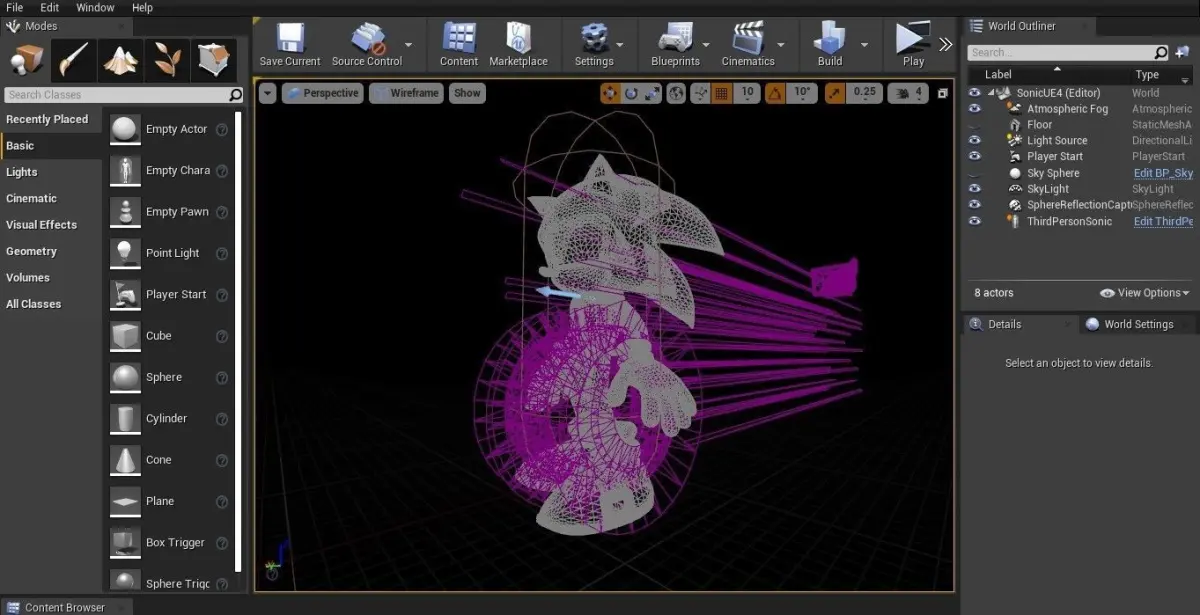Click the add folder icon in World Outliner
This screenshot has height=615, width=1200.
(x=1182, y=52)
